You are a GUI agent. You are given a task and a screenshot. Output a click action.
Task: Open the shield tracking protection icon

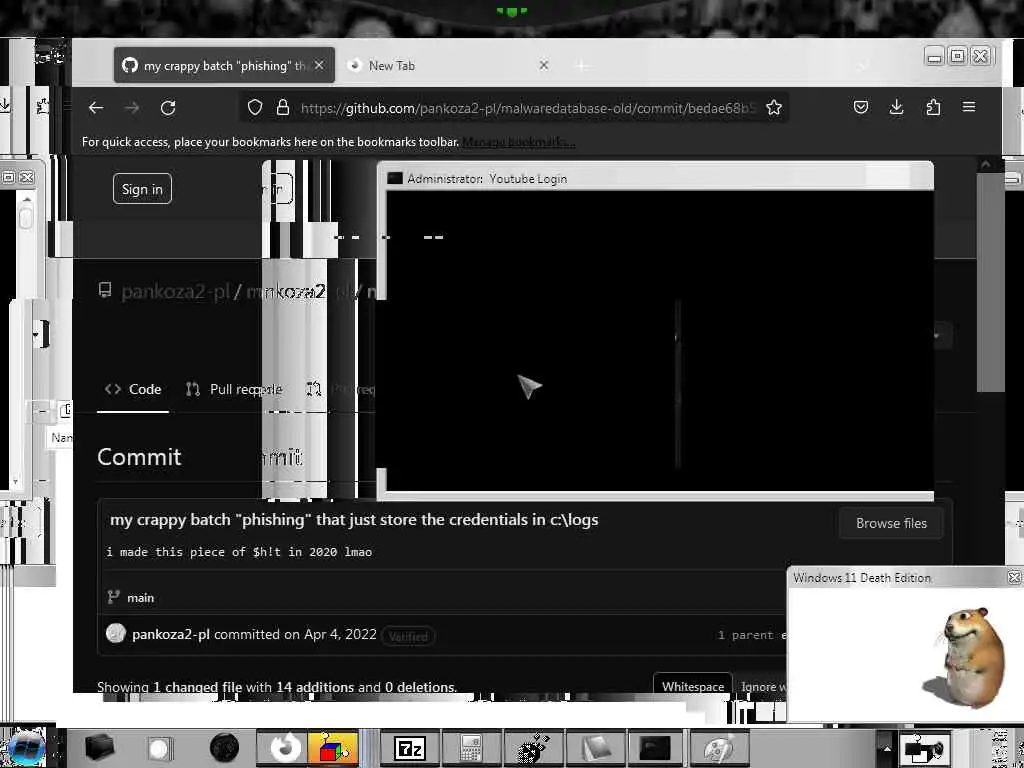tap(255, 107)
